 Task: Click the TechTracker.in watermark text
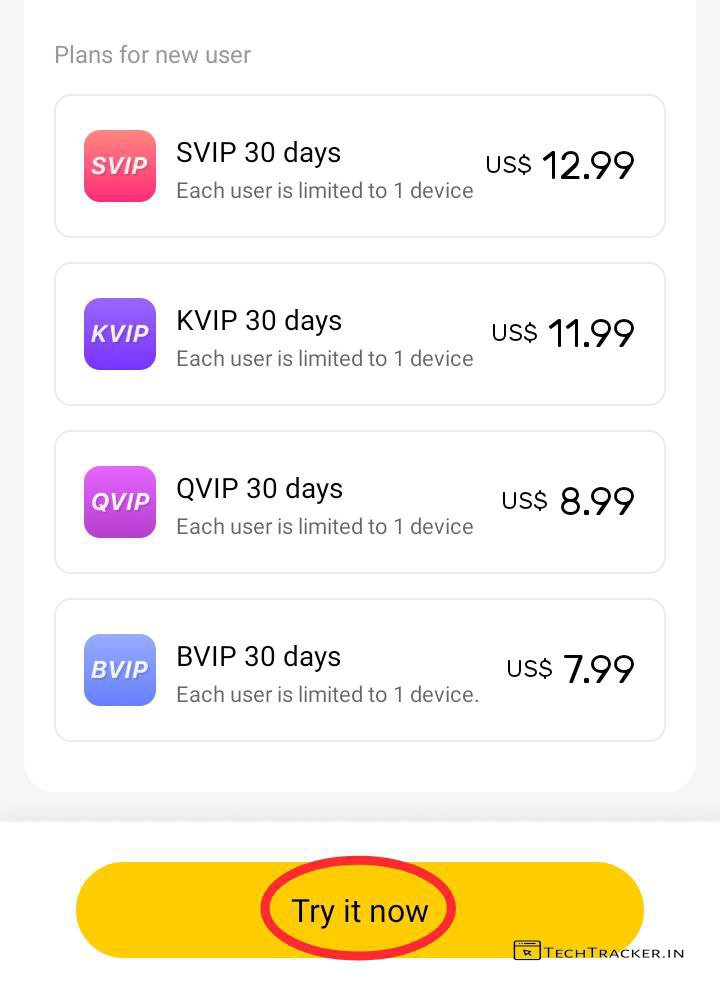[x=614, y=952]
